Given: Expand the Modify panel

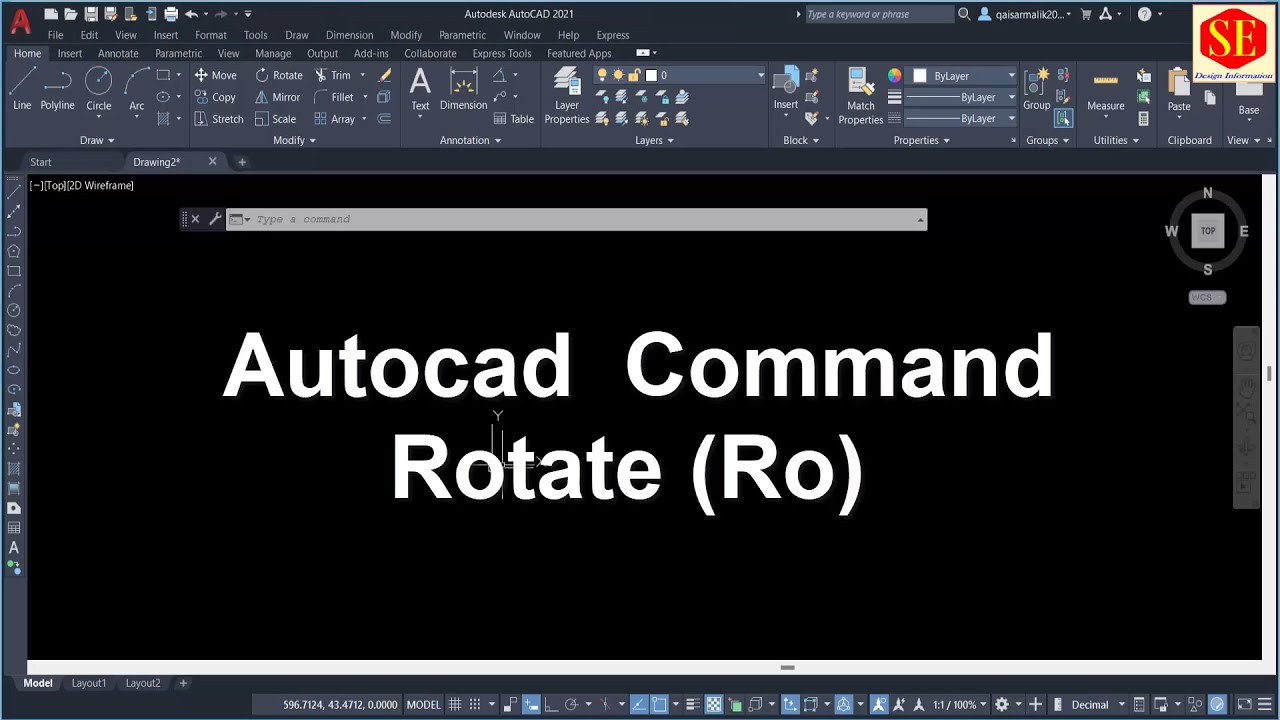Looking at the screenshot, I should click(x=294, y=140).
